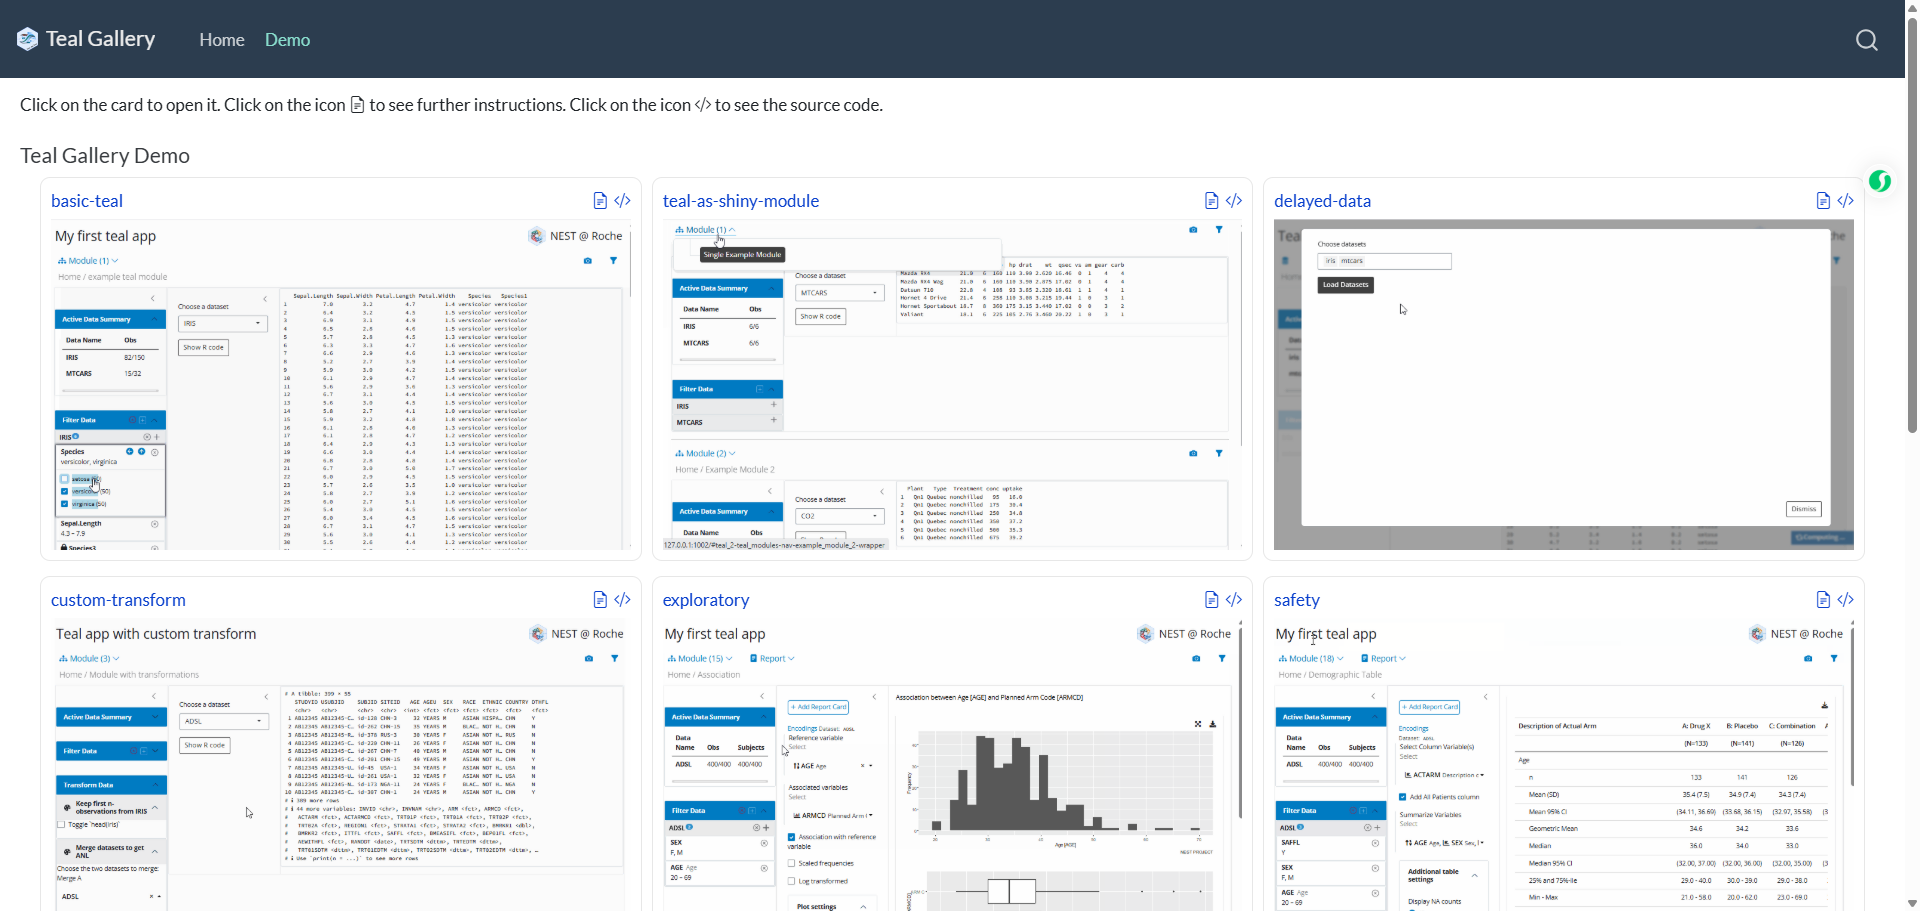Viewport: 1920px width, 911px height.
Task: Click the green floating extension icon
Action: tap(1880, 181)
